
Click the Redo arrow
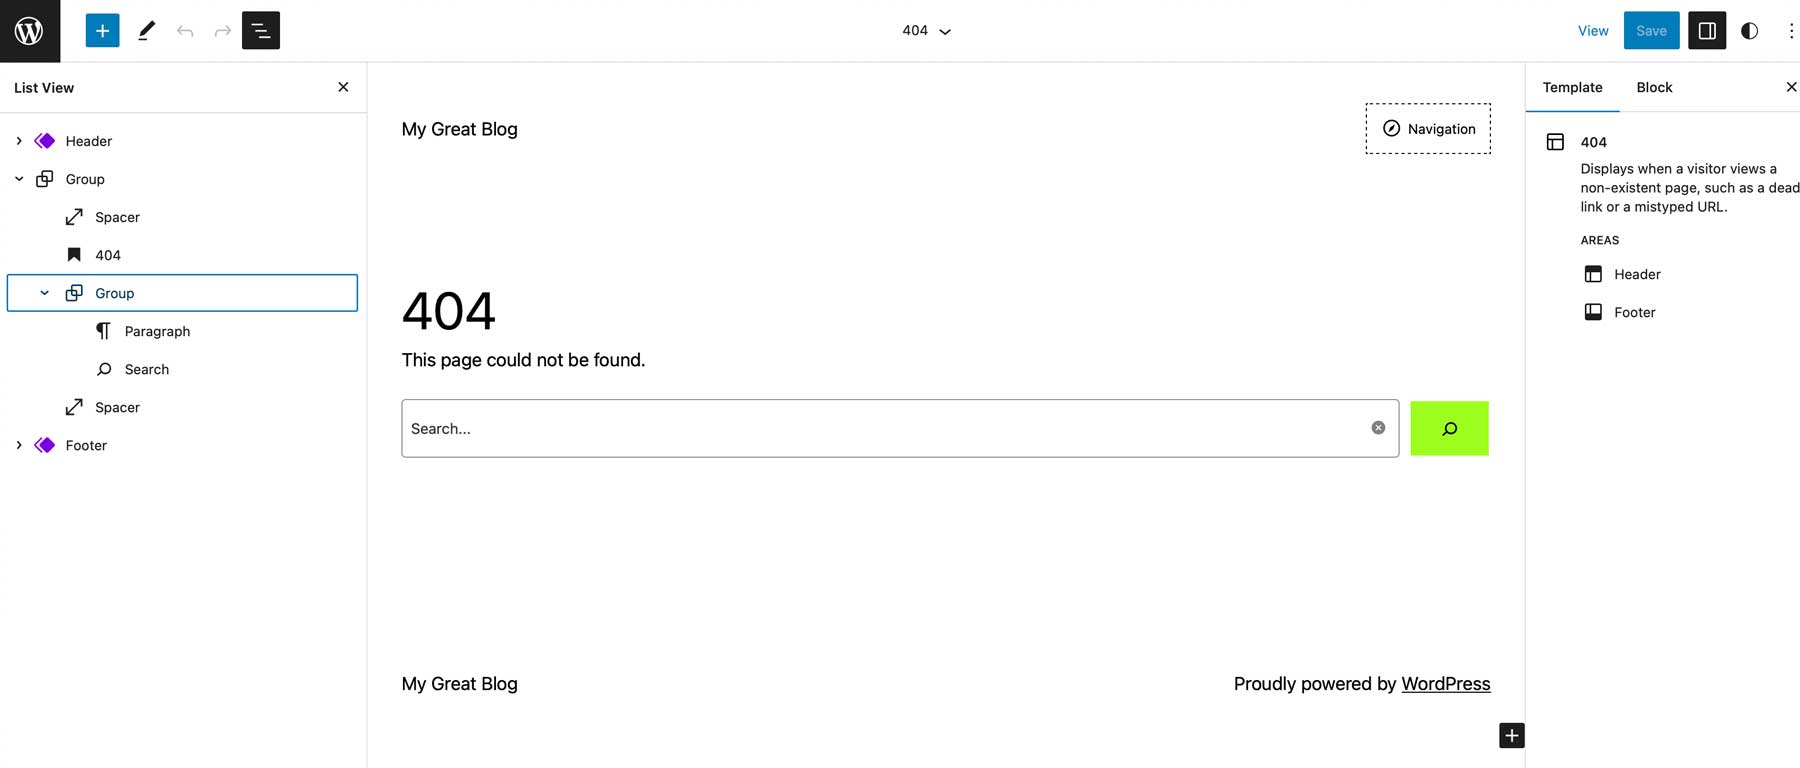click(221, 30)
